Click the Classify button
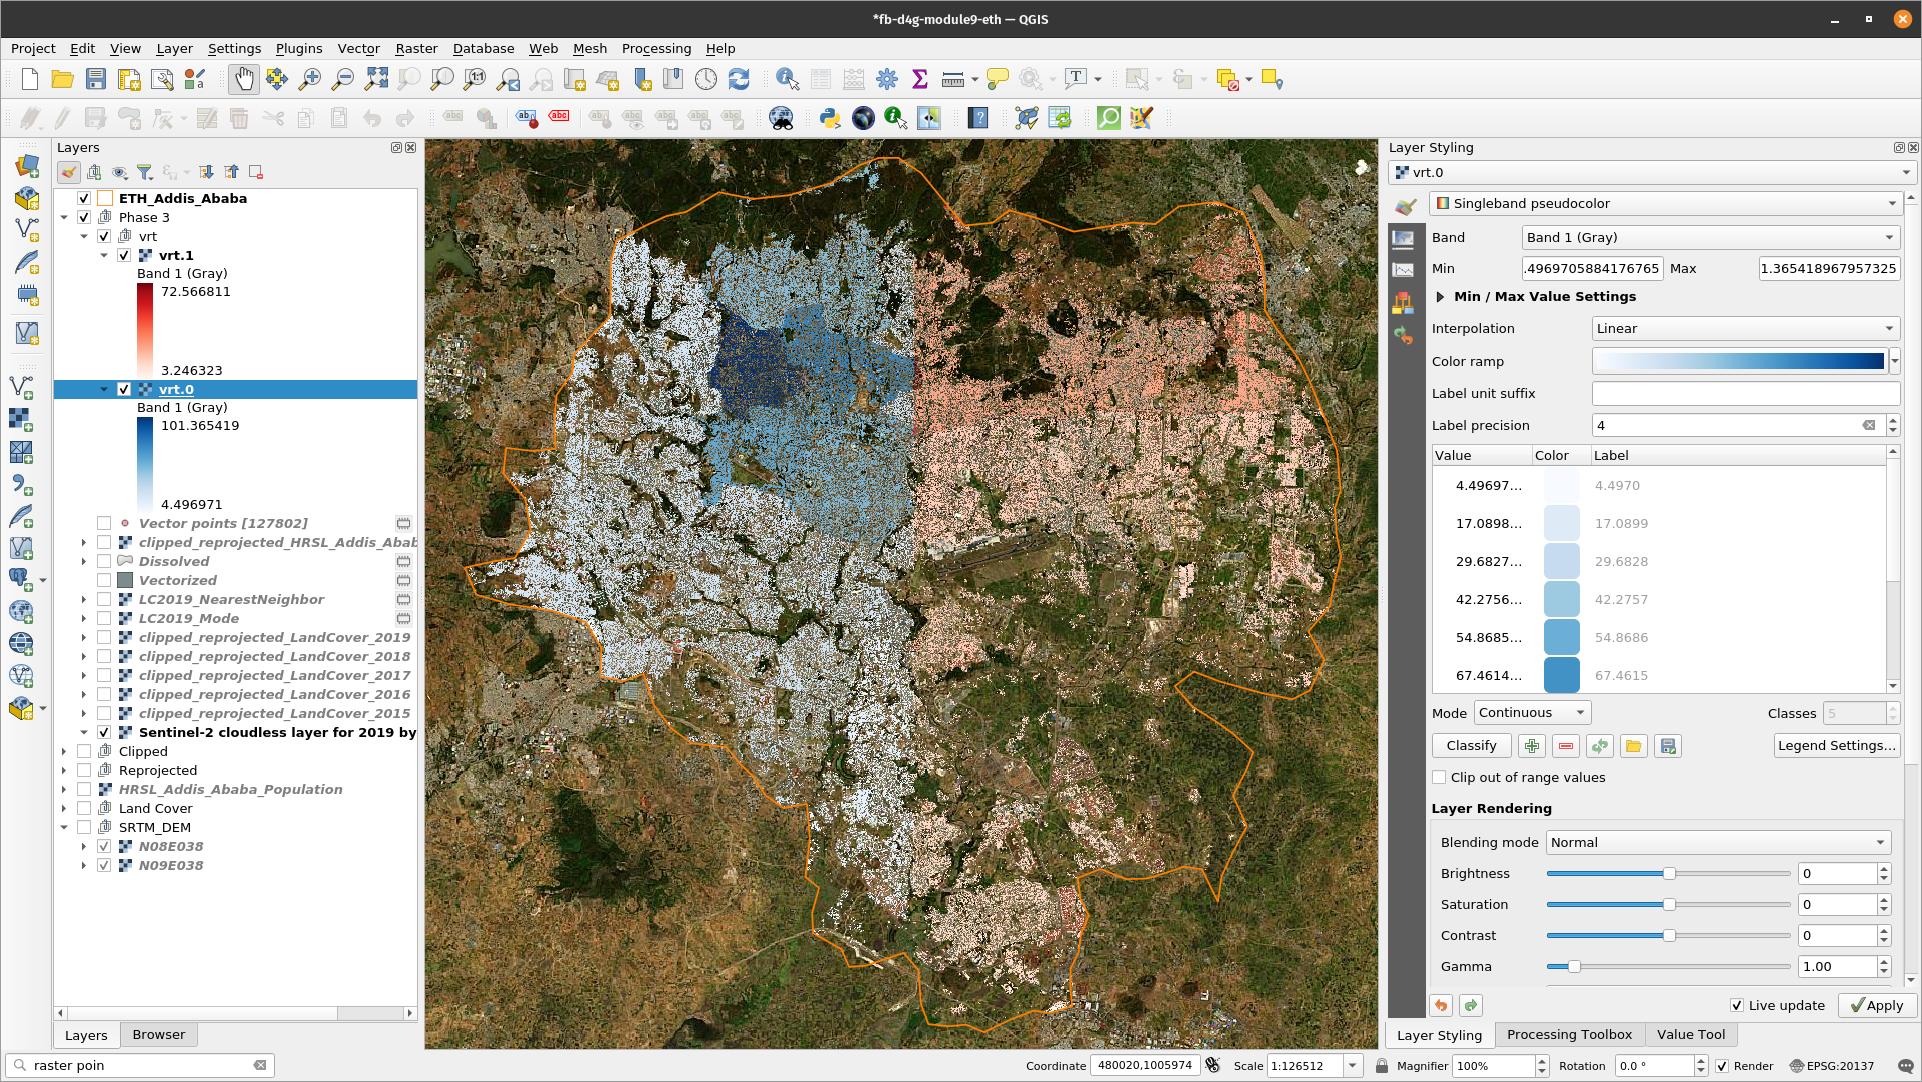 [x=1471, y=746]
